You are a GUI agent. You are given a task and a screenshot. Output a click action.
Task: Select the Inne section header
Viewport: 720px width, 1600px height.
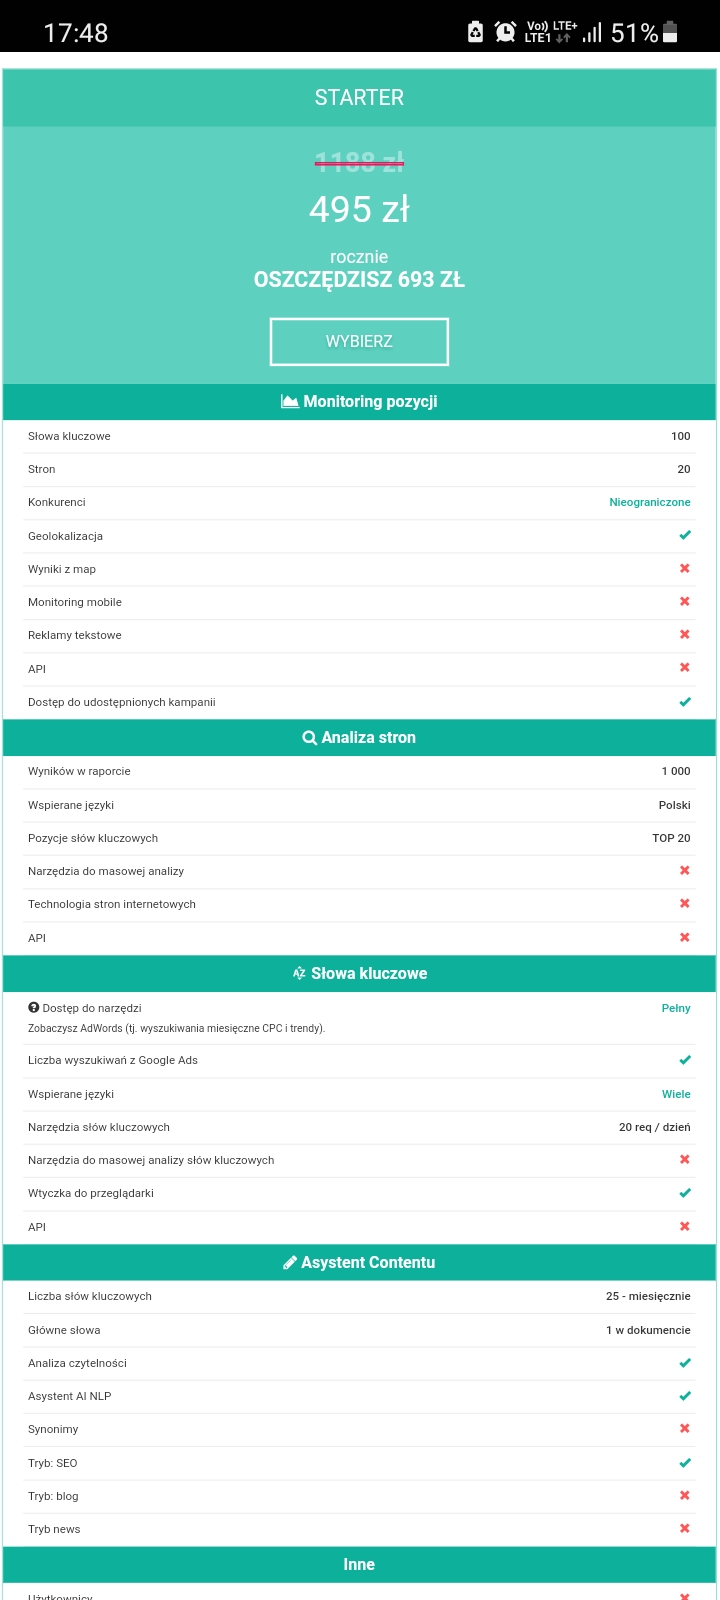click(359, 1565)
